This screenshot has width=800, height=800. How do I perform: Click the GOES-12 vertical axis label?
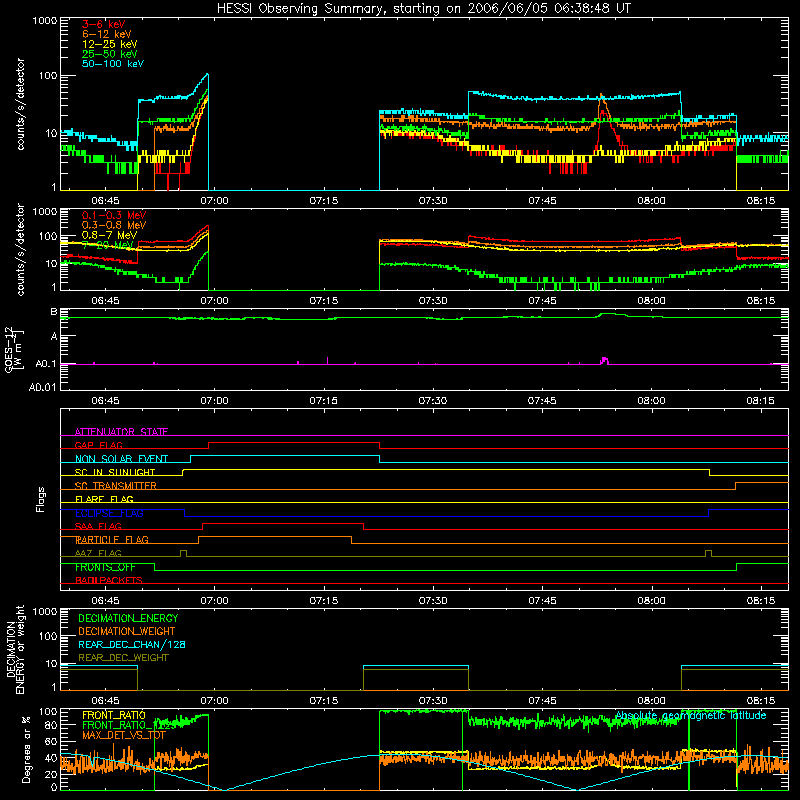pos(13,349)
